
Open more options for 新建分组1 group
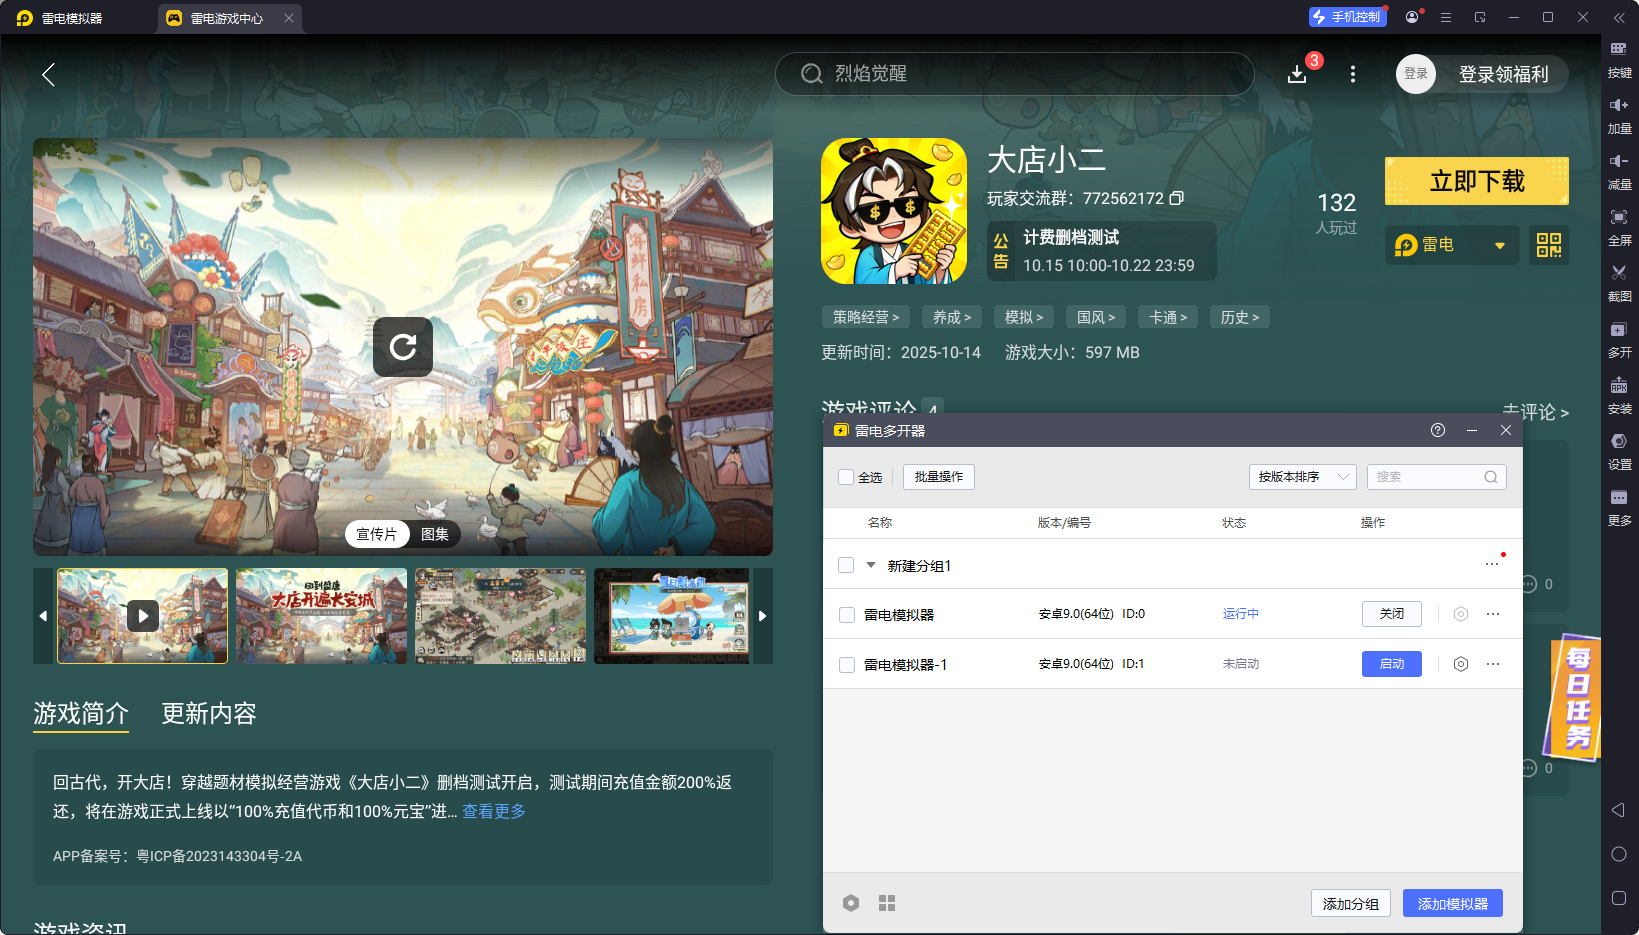pos(1492,564)
